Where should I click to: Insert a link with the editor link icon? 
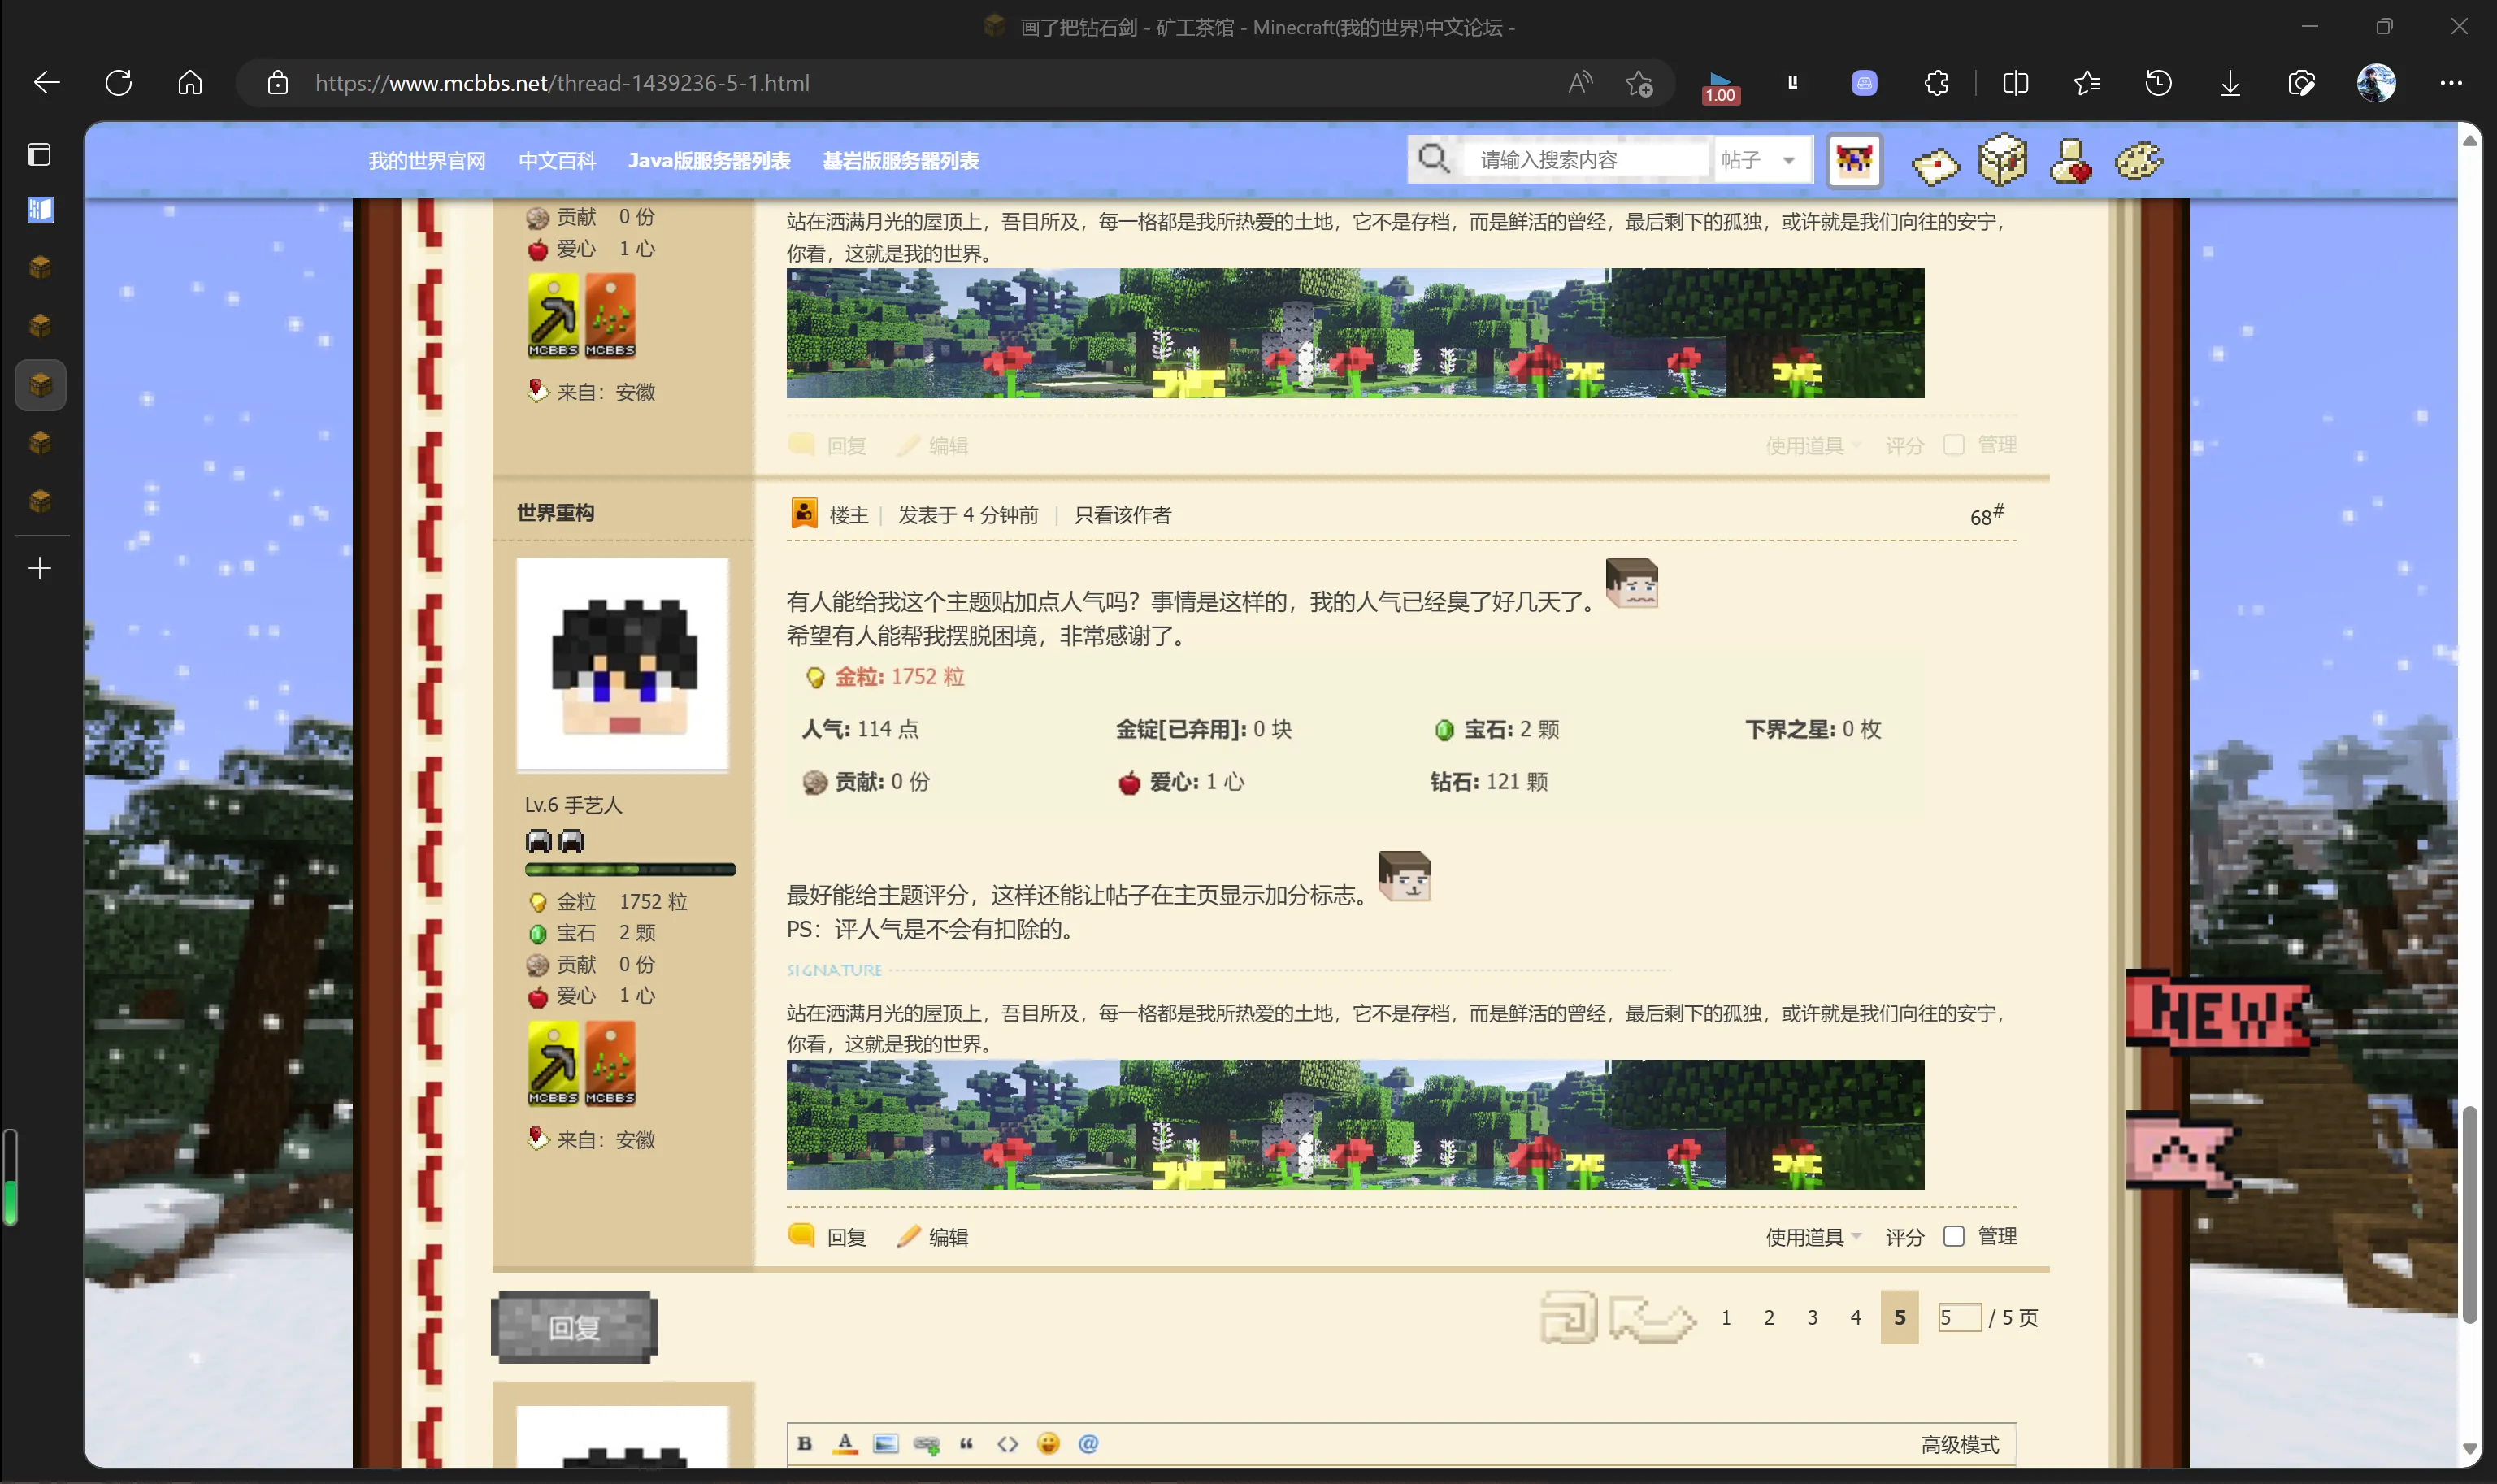927,1444
